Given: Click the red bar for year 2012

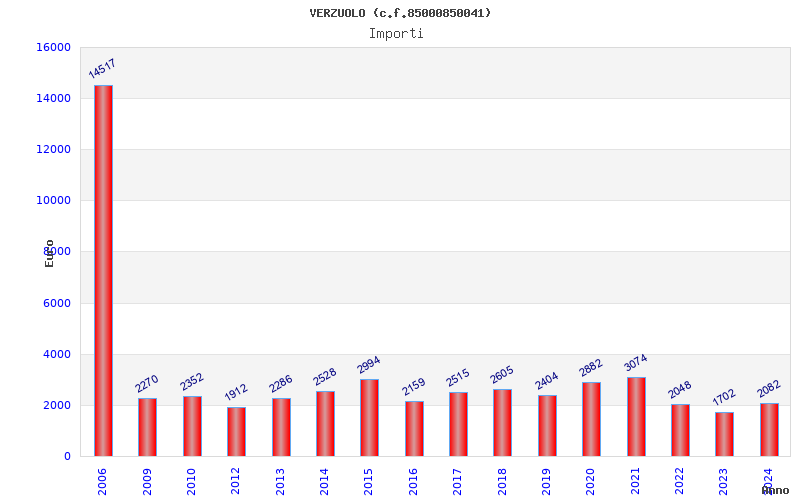Looking at the screenshot, I should point(236,432).
